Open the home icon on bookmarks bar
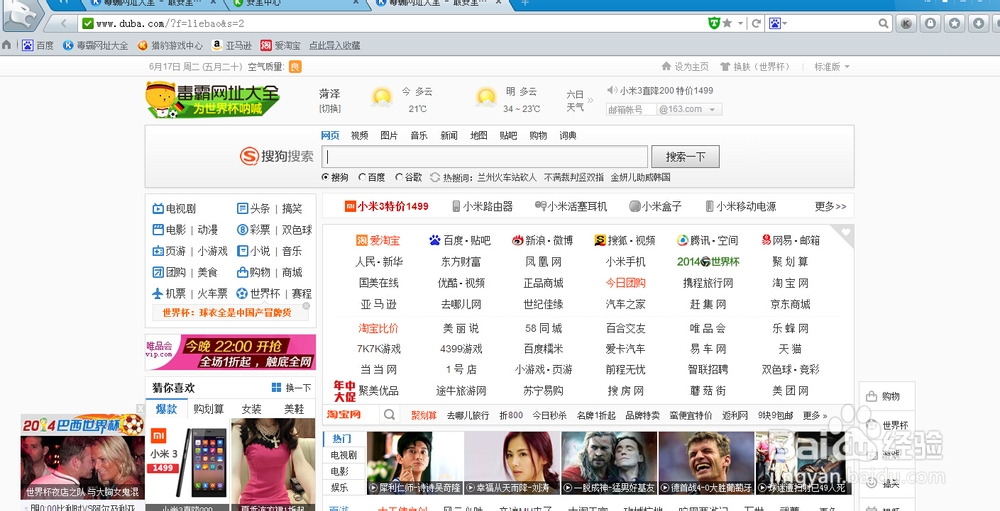 coord(7,45)
